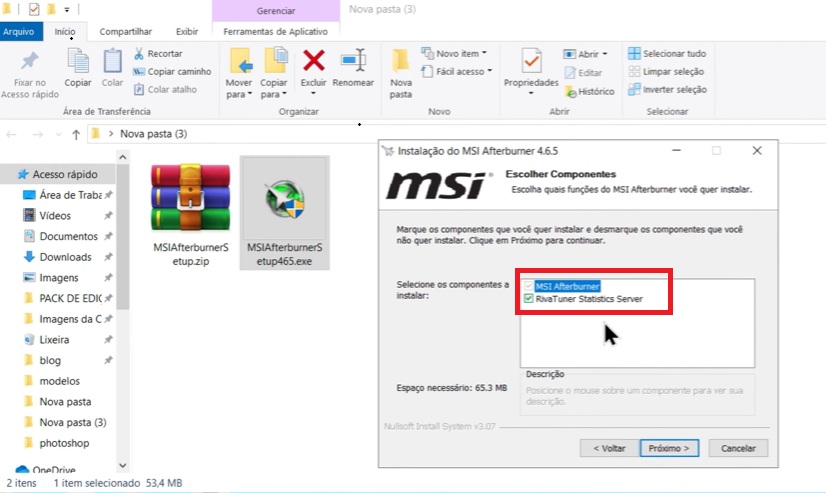
Task: Click the Copiar ribbon icon
Action: 78,62
